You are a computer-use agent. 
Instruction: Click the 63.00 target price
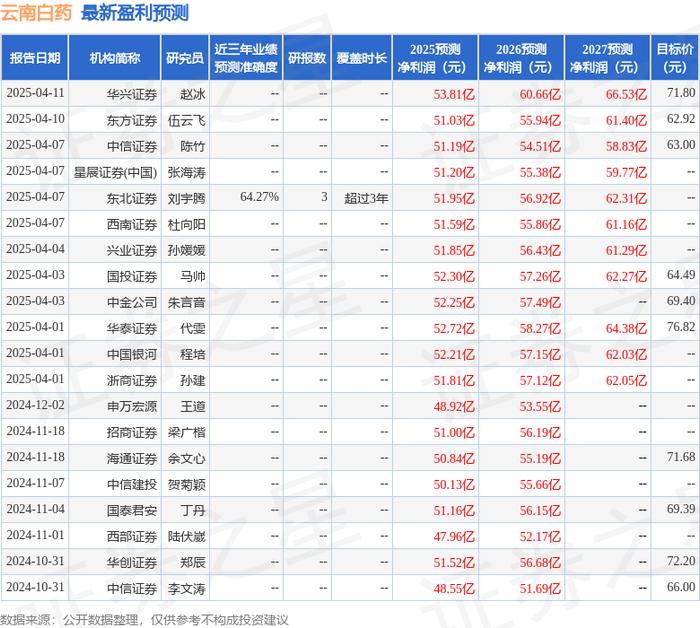(681, 145)
